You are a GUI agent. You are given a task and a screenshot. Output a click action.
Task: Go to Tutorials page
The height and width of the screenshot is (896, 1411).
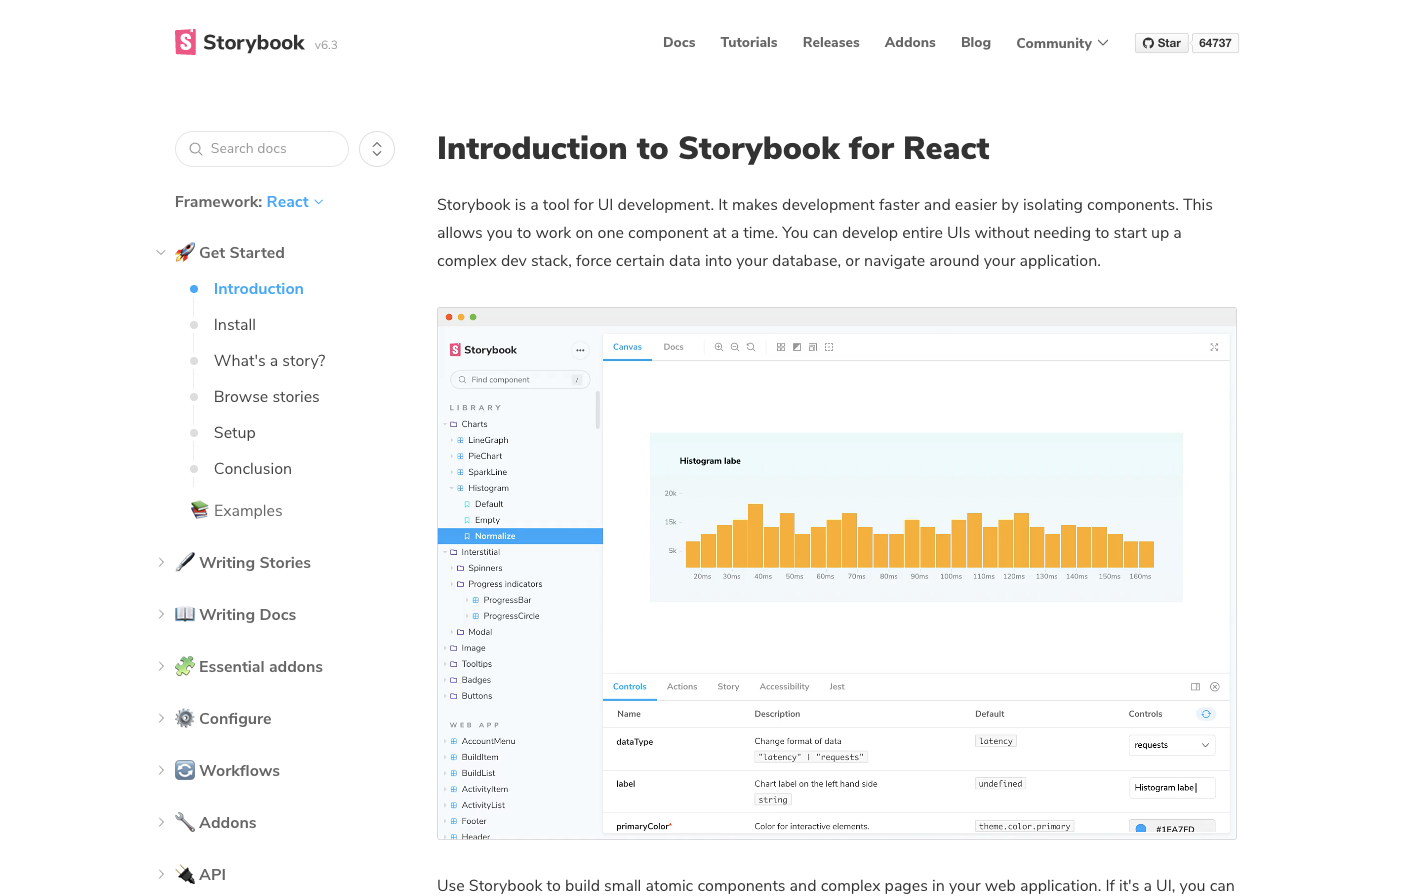coord(749,42)
